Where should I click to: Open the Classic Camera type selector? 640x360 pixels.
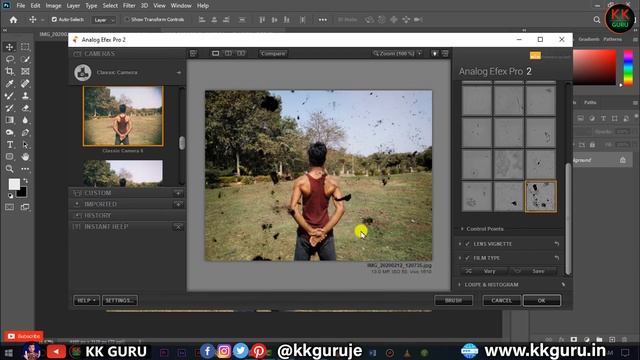tap(127, 72)
